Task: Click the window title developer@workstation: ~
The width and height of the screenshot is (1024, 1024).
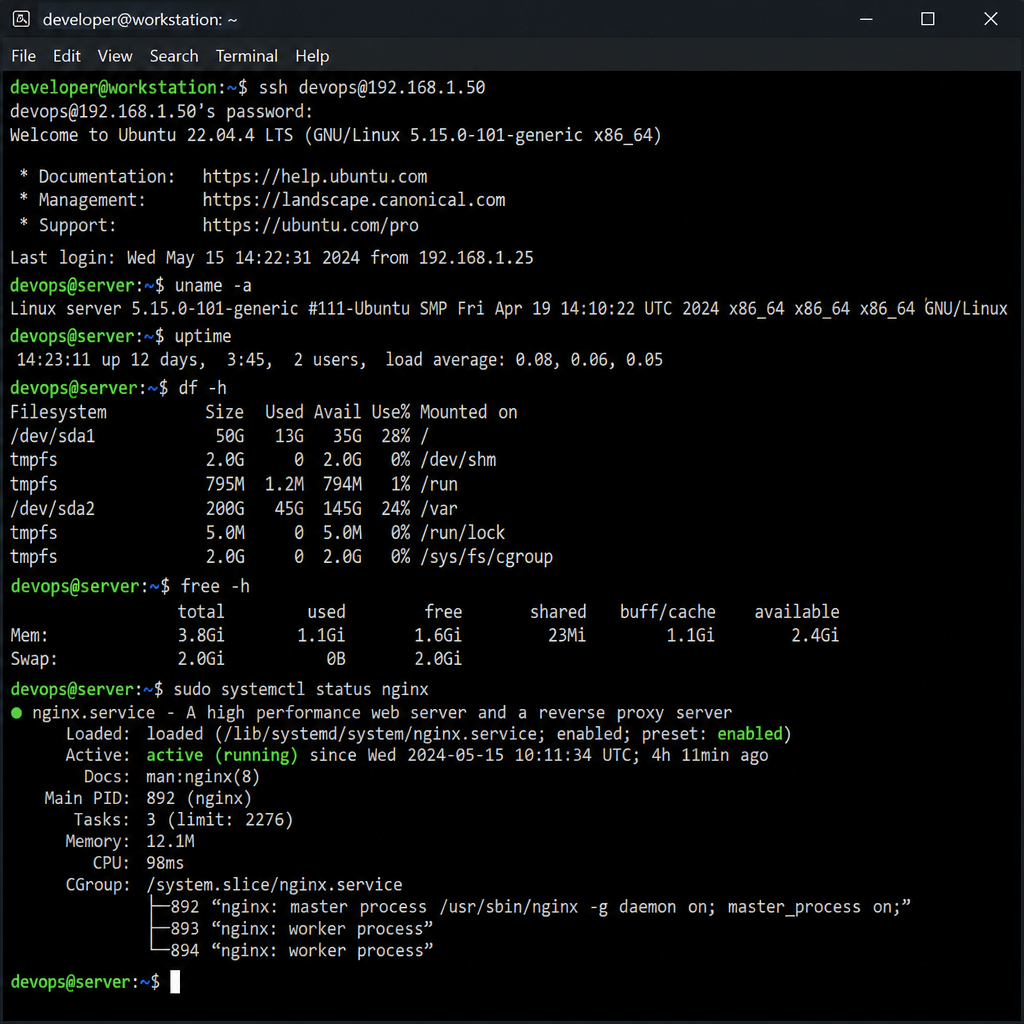Action: (x=140, y=20)
